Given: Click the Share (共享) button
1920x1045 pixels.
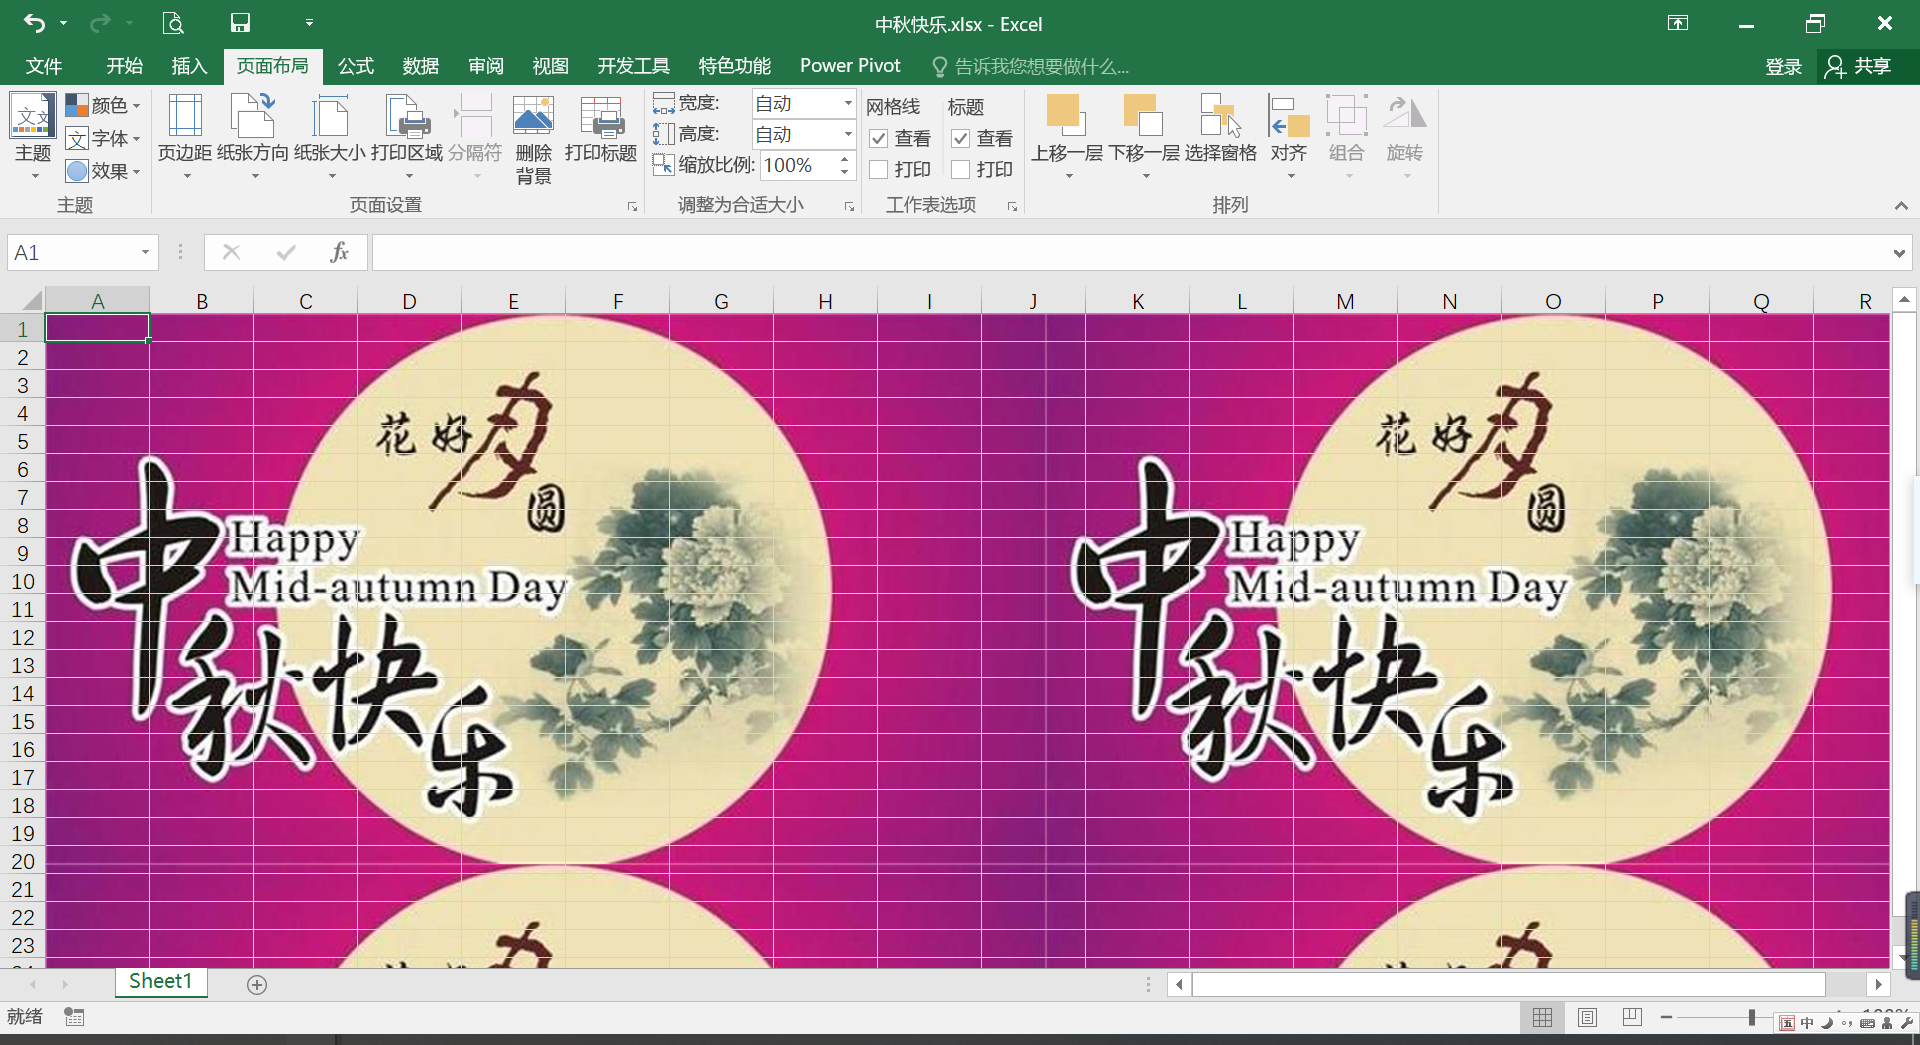Looking at the screenshot, I should 1860,66.
